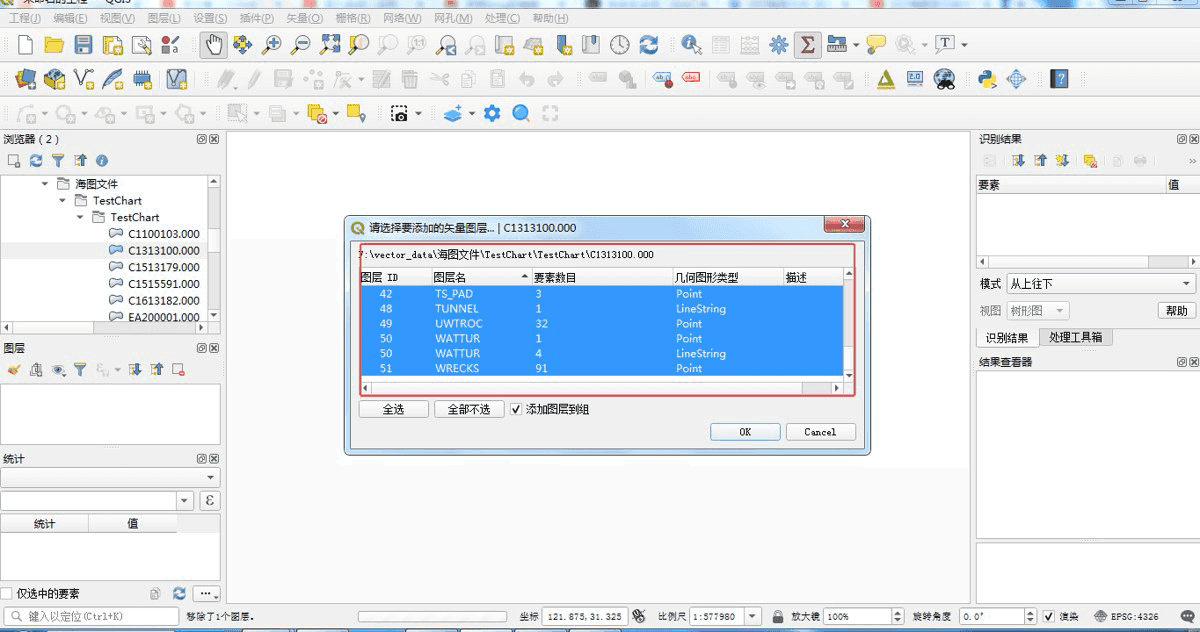1200x632 pixels.
Task: Click the Cancel button in dialog
Action: [820, 432]
